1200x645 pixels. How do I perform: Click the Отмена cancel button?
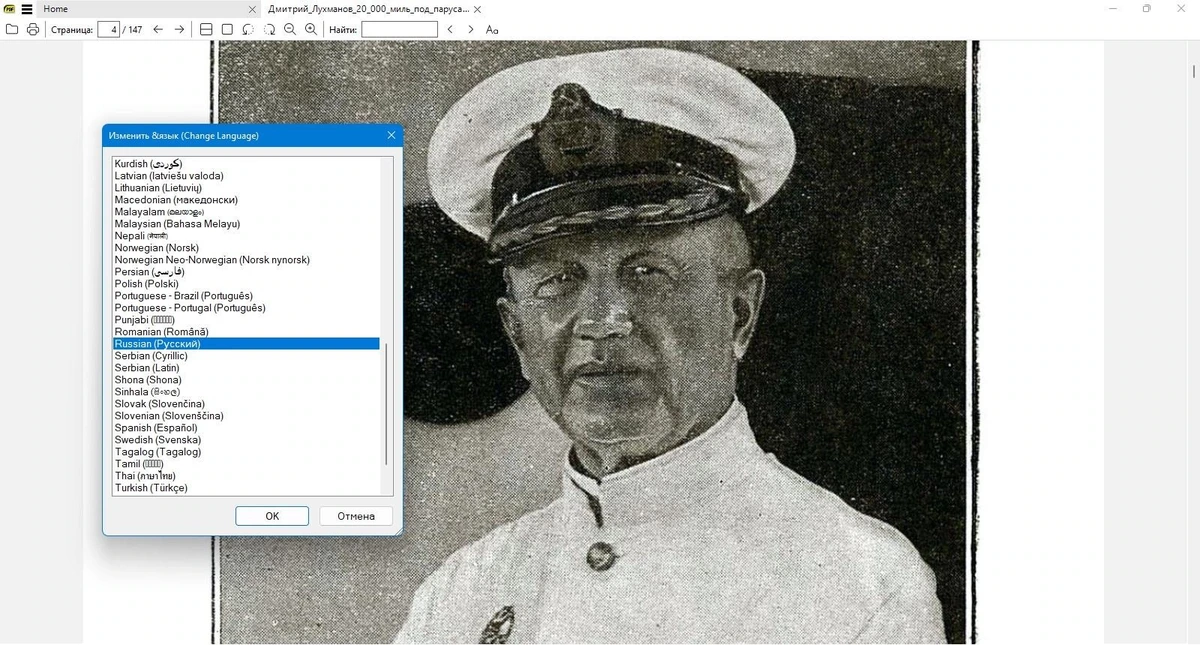[x=356, y=516]
